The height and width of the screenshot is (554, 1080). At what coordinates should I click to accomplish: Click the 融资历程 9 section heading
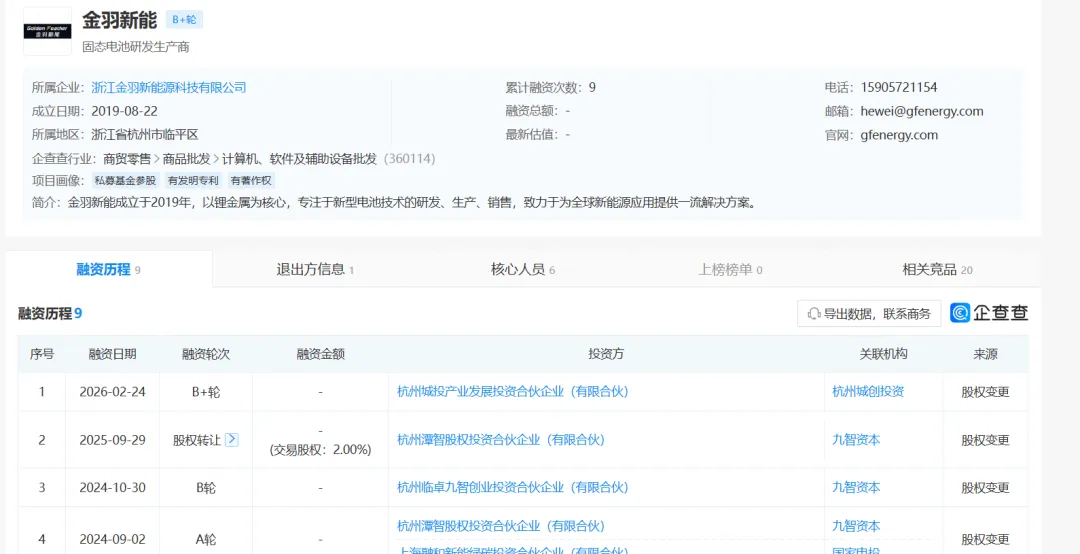point(50,314)
